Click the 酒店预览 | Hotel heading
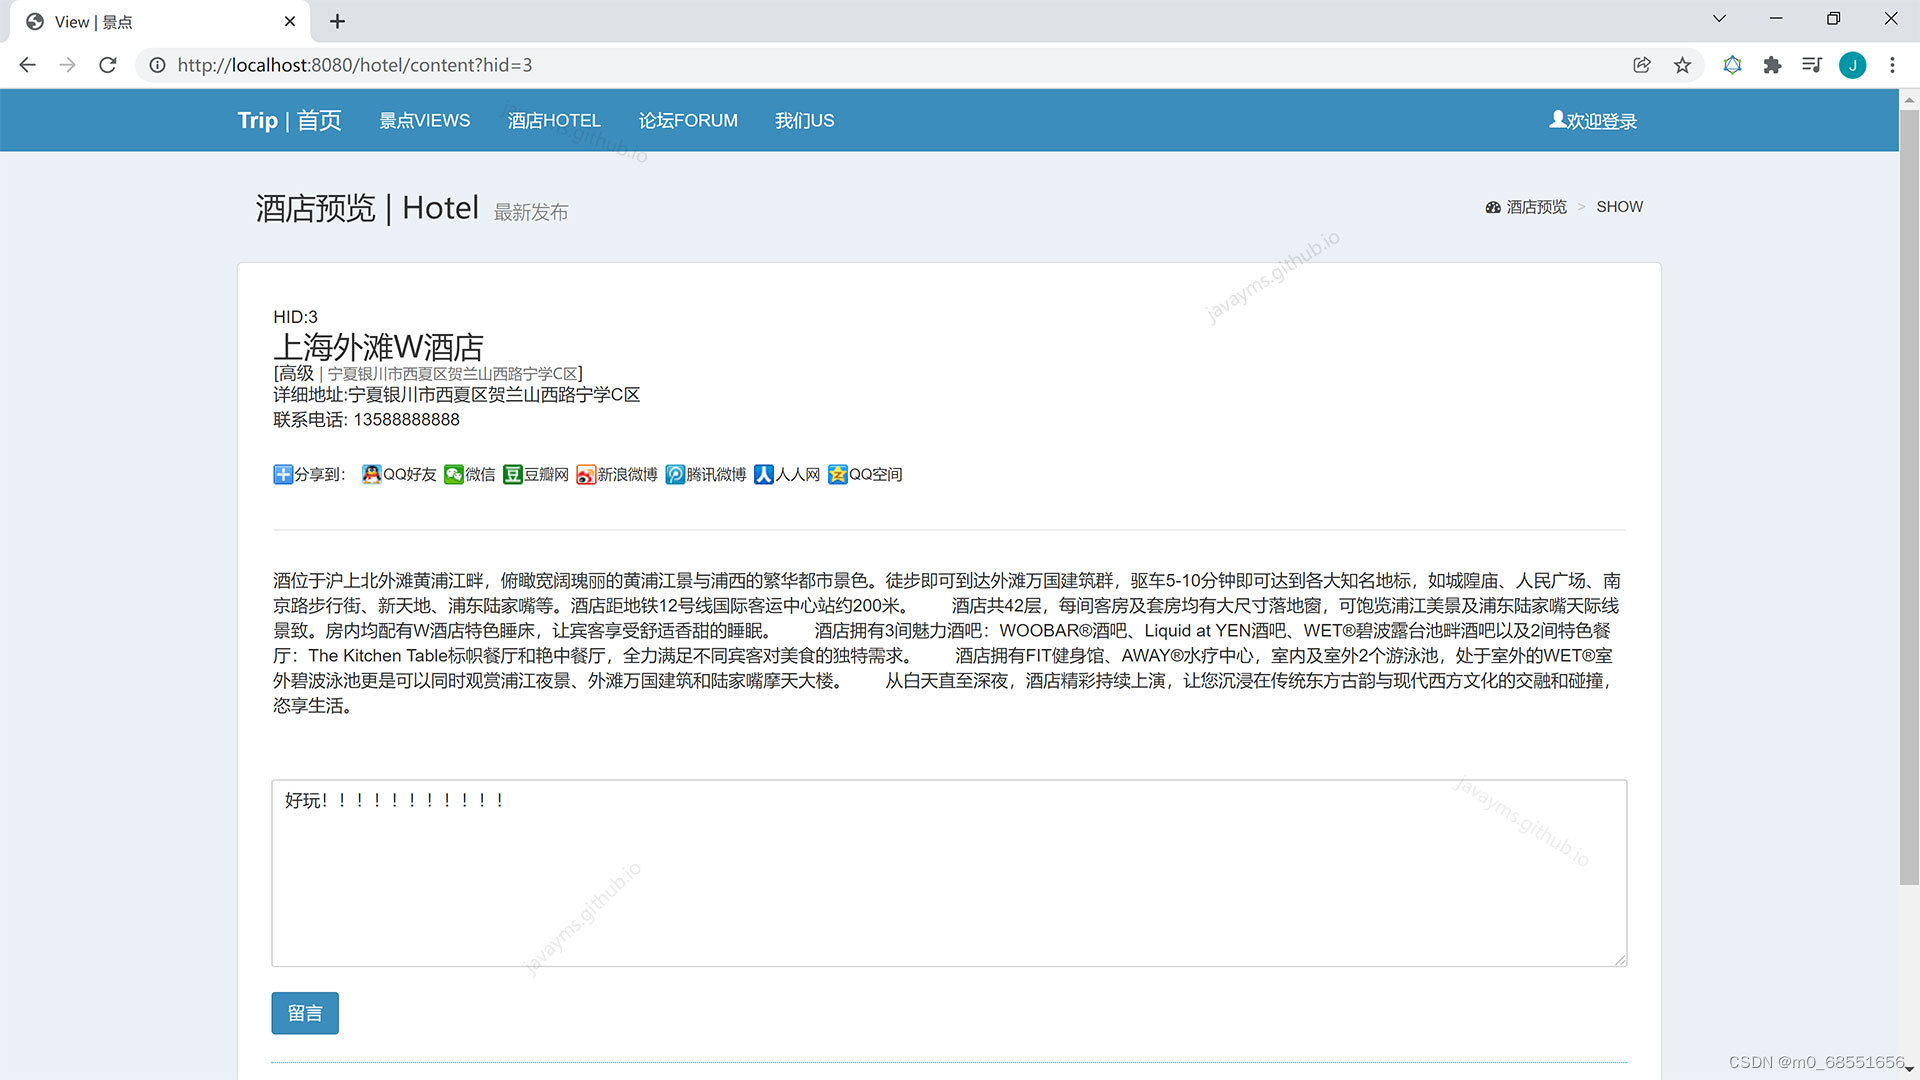Image resolution: width=1920 pixels, height=1080 pixels. tap(367, 208)
